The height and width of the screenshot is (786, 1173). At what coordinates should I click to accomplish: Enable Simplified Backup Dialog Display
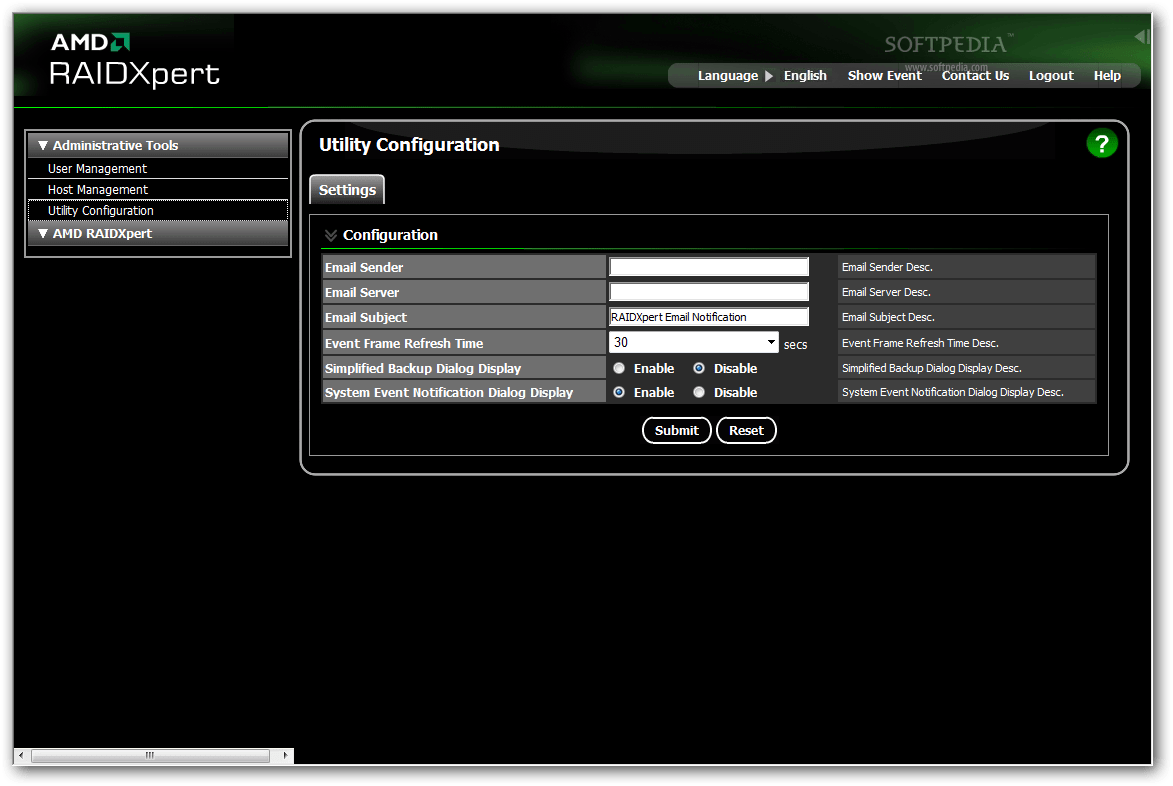tap(619, 368)
